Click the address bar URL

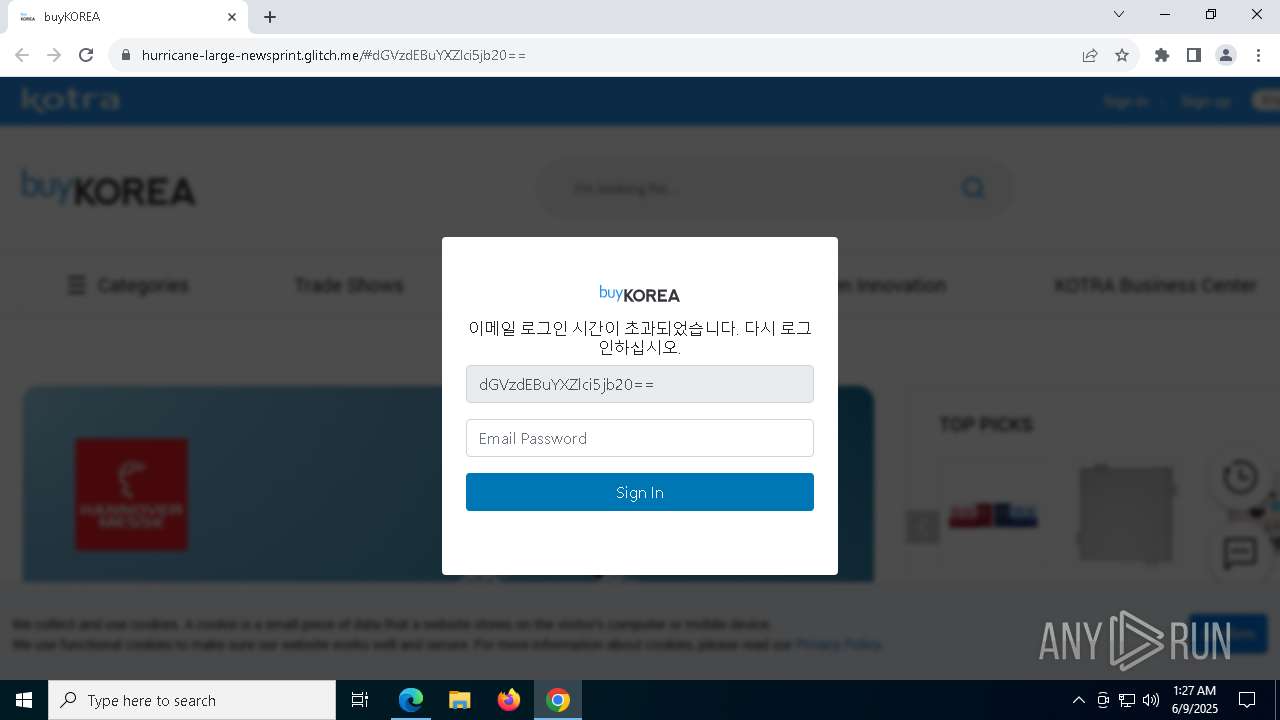(334, 55)
